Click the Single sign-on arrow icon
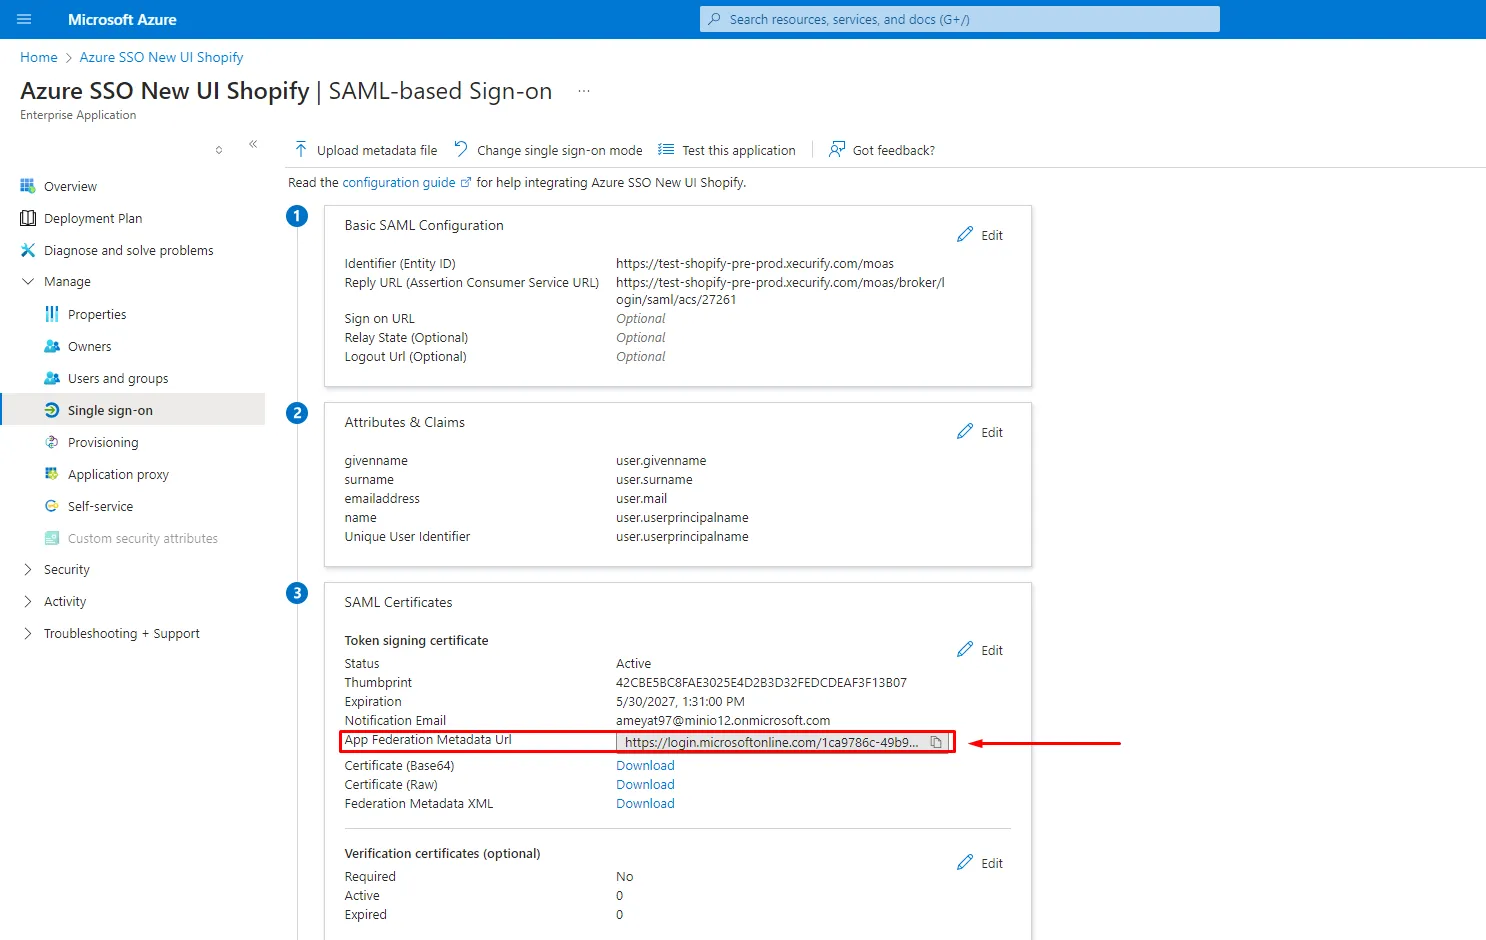1486x940 pixels. pos(52,410)
